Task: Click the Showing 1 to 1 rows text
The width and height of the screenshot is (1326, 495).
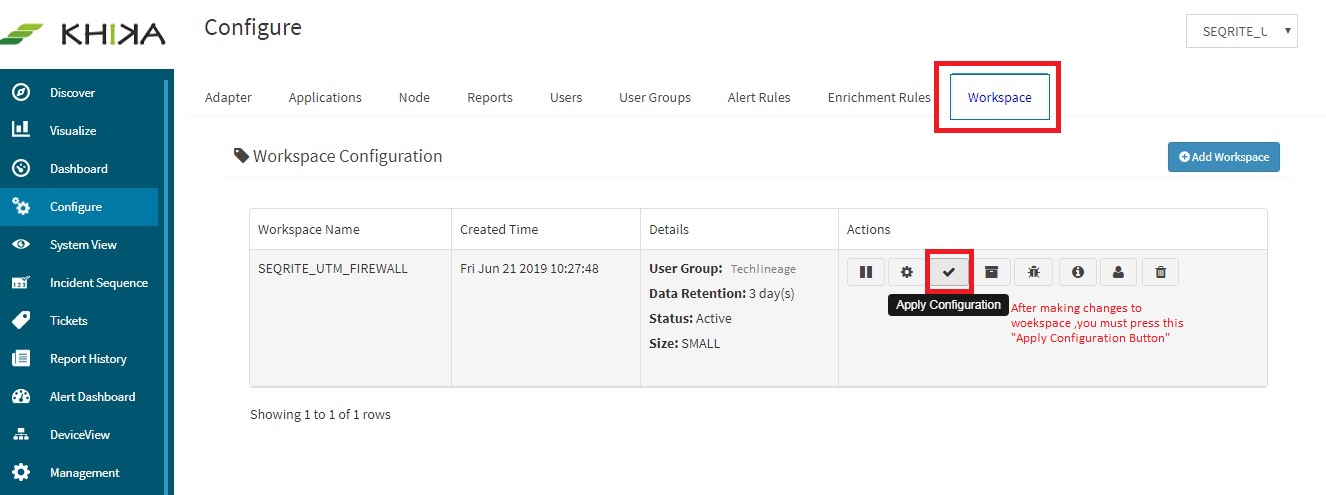Action: pyautogui.click(x=320, y=414)
